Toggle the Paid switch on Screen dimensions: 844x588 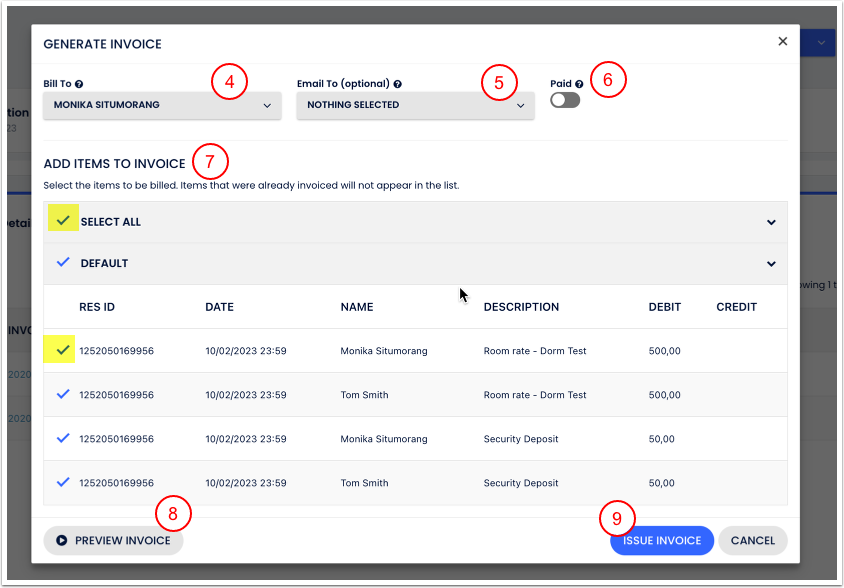click(x=565, y=101)
